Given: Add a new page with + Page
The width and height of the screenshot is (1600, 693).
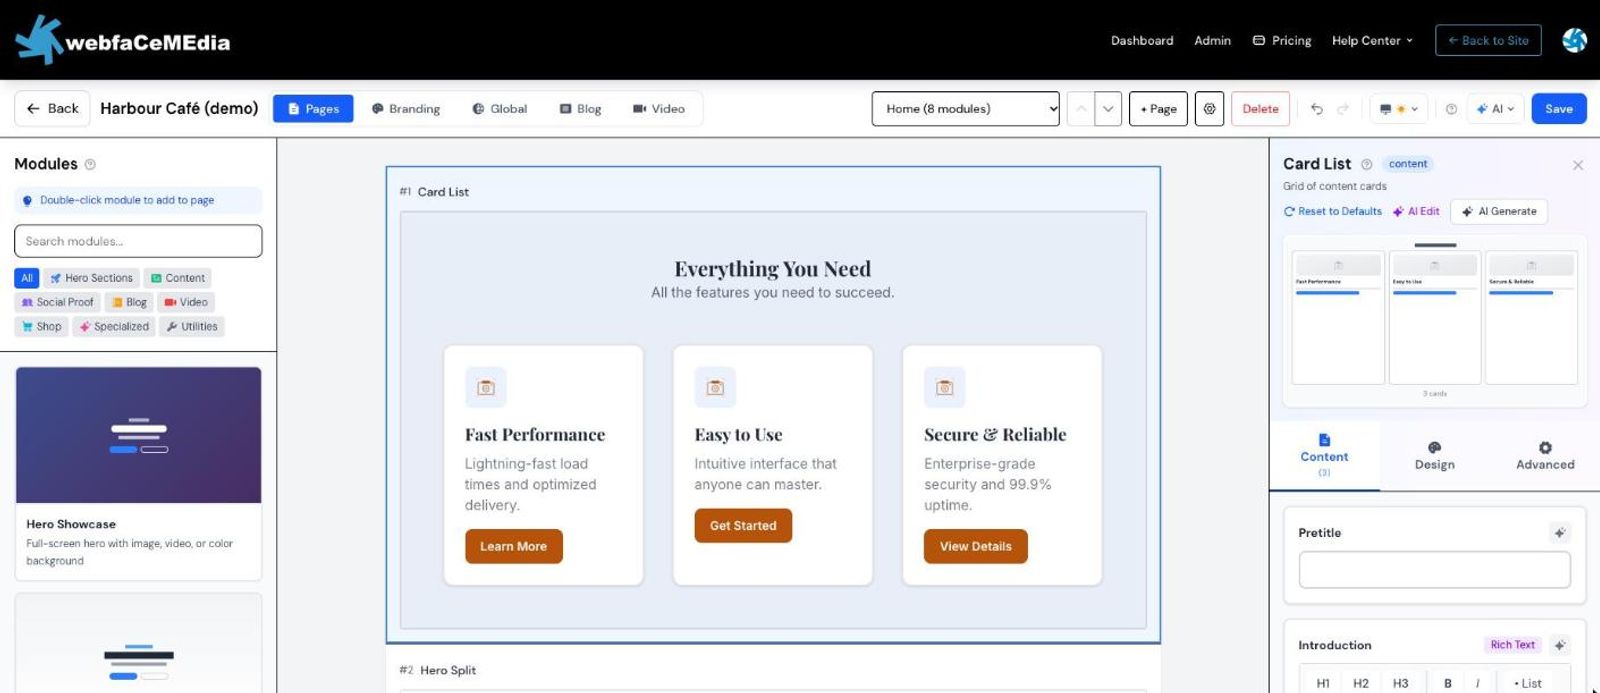Looking at the screenshot, I should pos(1158,109).
